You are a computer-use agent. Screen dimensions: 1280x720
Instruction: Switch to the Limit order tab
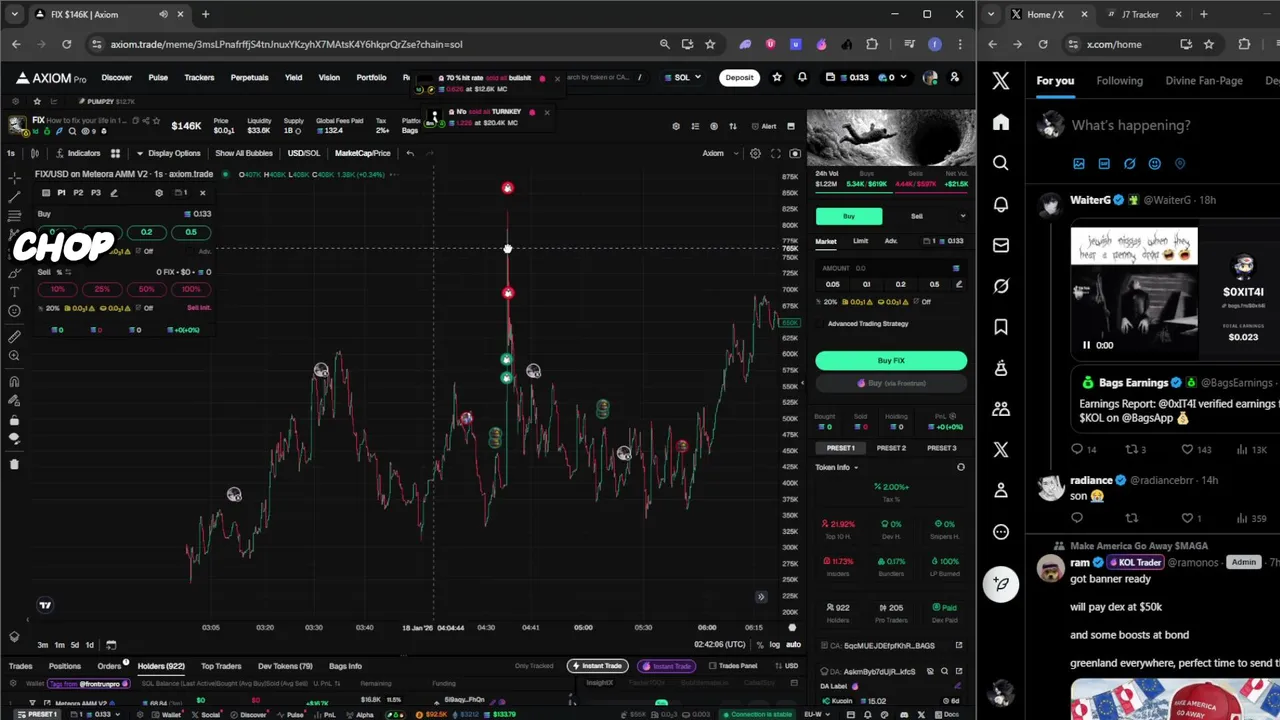[x=860, y=241]
